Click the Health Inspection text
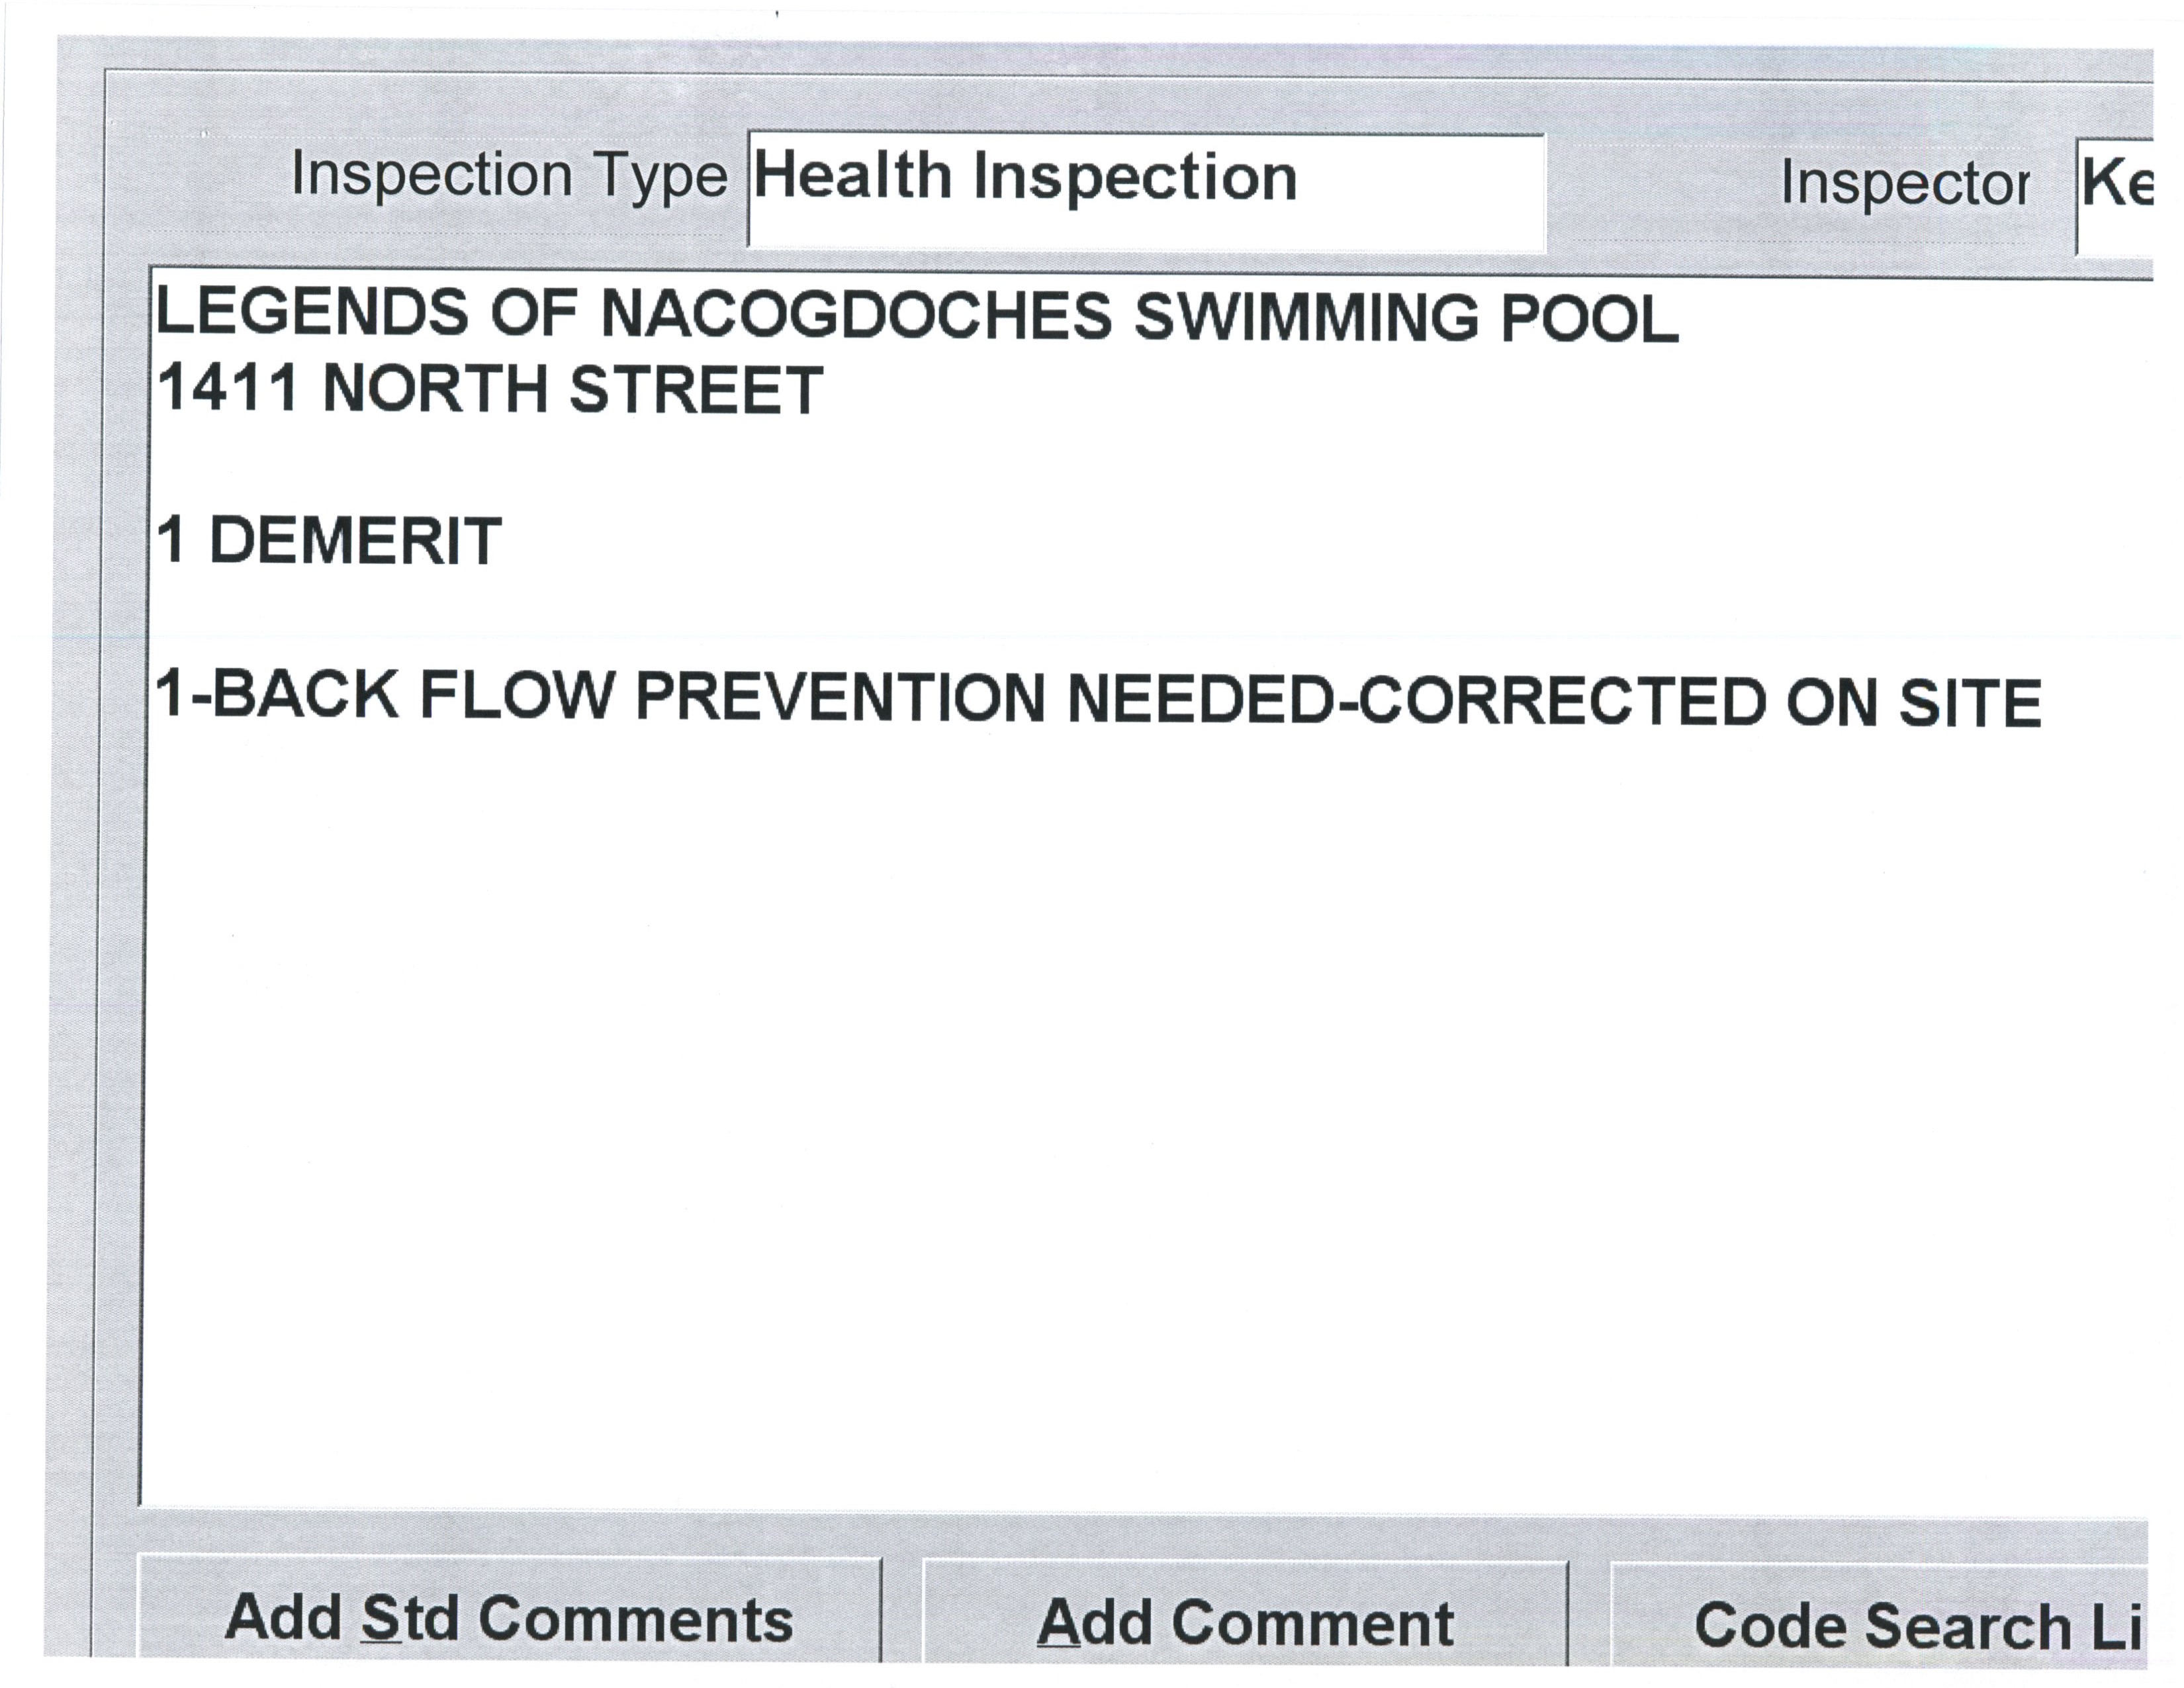2184x1688 pixels. (1025, 177)
